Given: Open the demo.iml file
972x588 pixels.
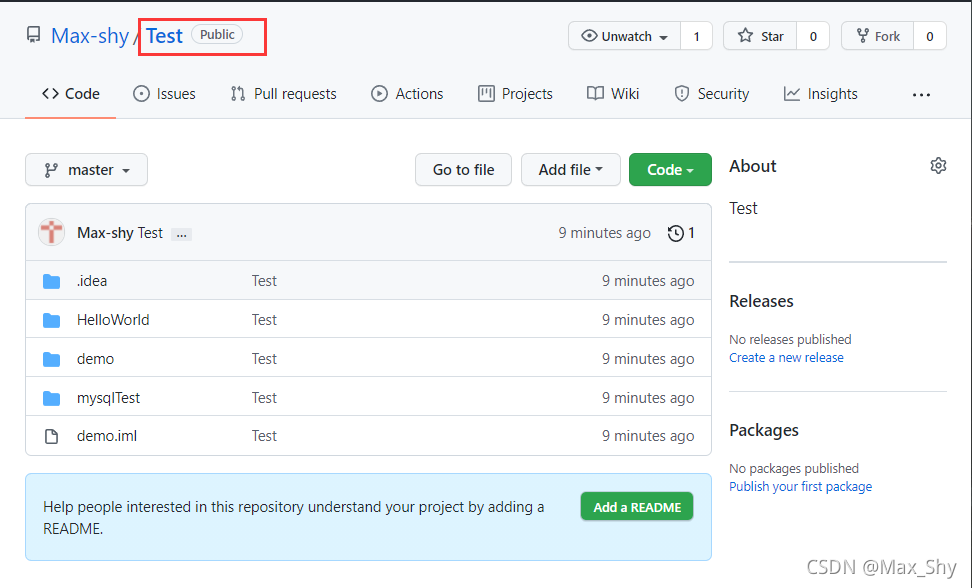Looking at the screenshot, I should click(107, 436).
